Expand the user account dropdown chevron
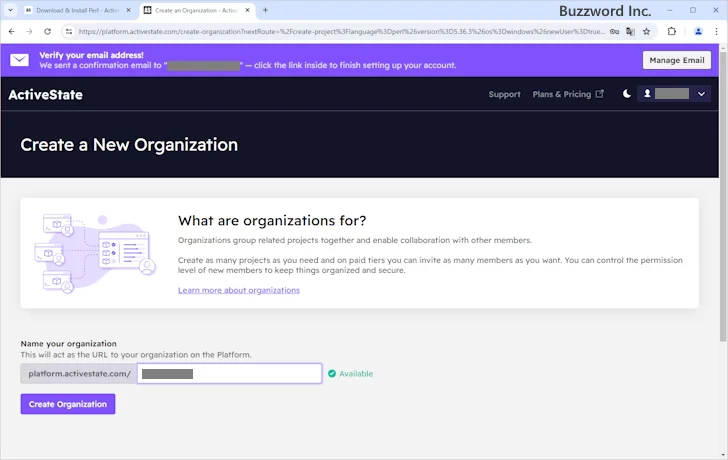Image resolution: width=728 pixels, height=460 pixels. click(x=702, y=94)
